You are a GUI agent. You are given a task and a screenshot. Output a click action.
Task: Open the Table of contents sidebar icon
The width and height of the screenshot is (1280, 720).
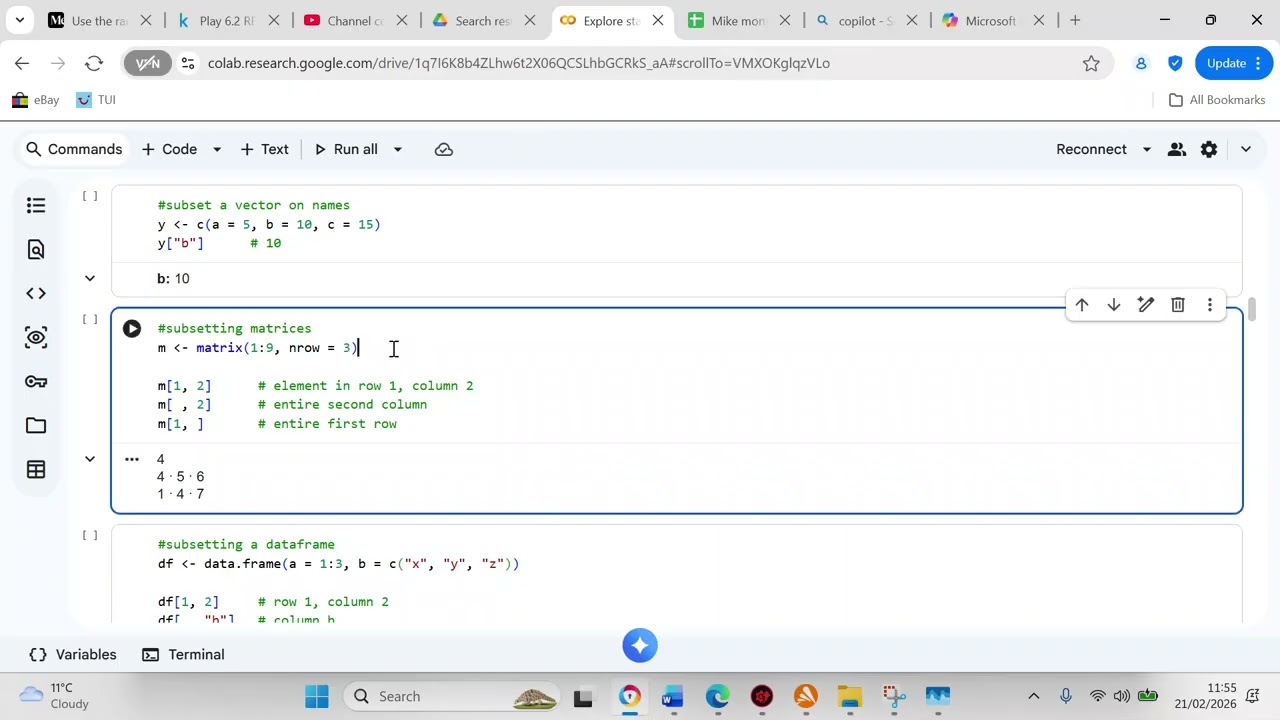point(36,205)
